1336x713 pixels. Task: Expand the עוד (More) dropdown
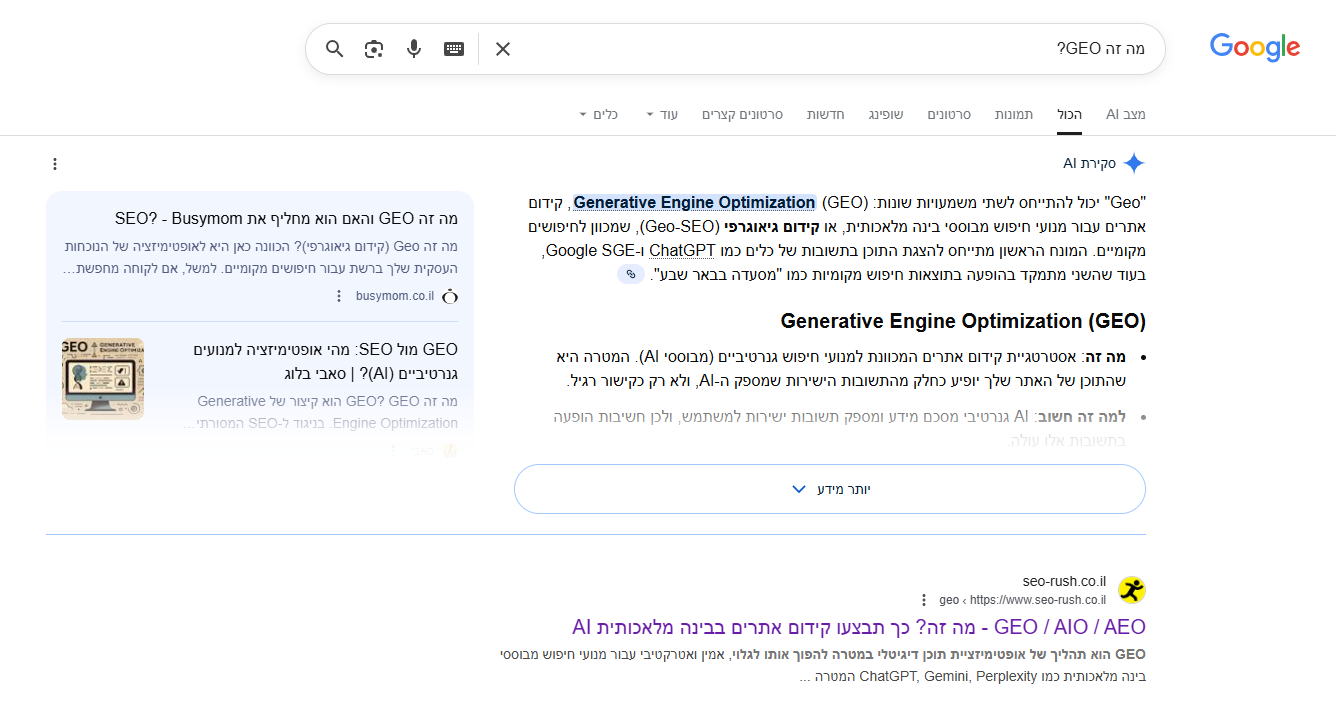click(x=660, y=115)
